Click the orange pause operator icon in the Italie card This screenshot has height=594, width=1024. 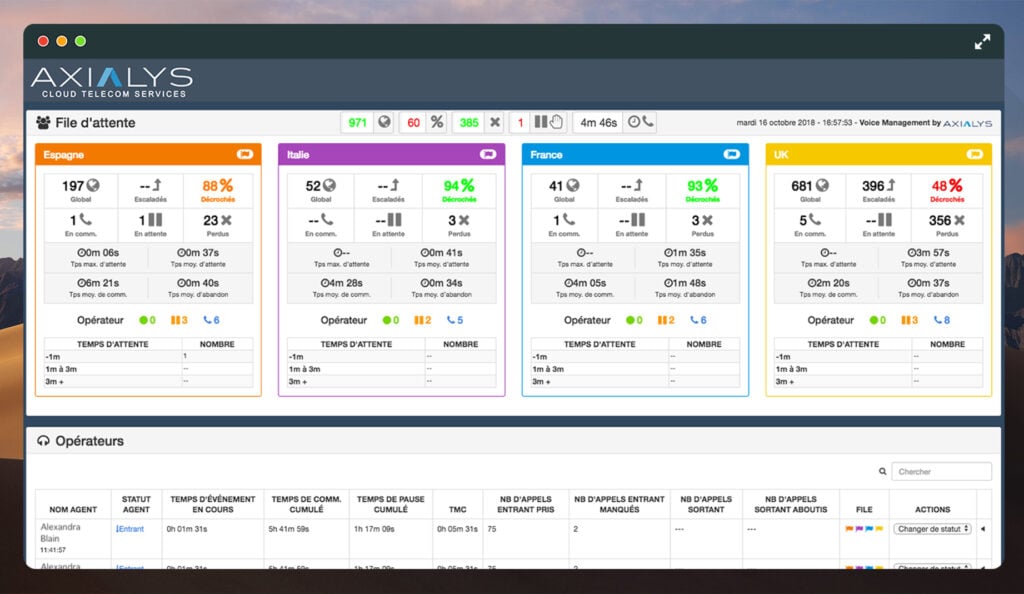point(419,320)
